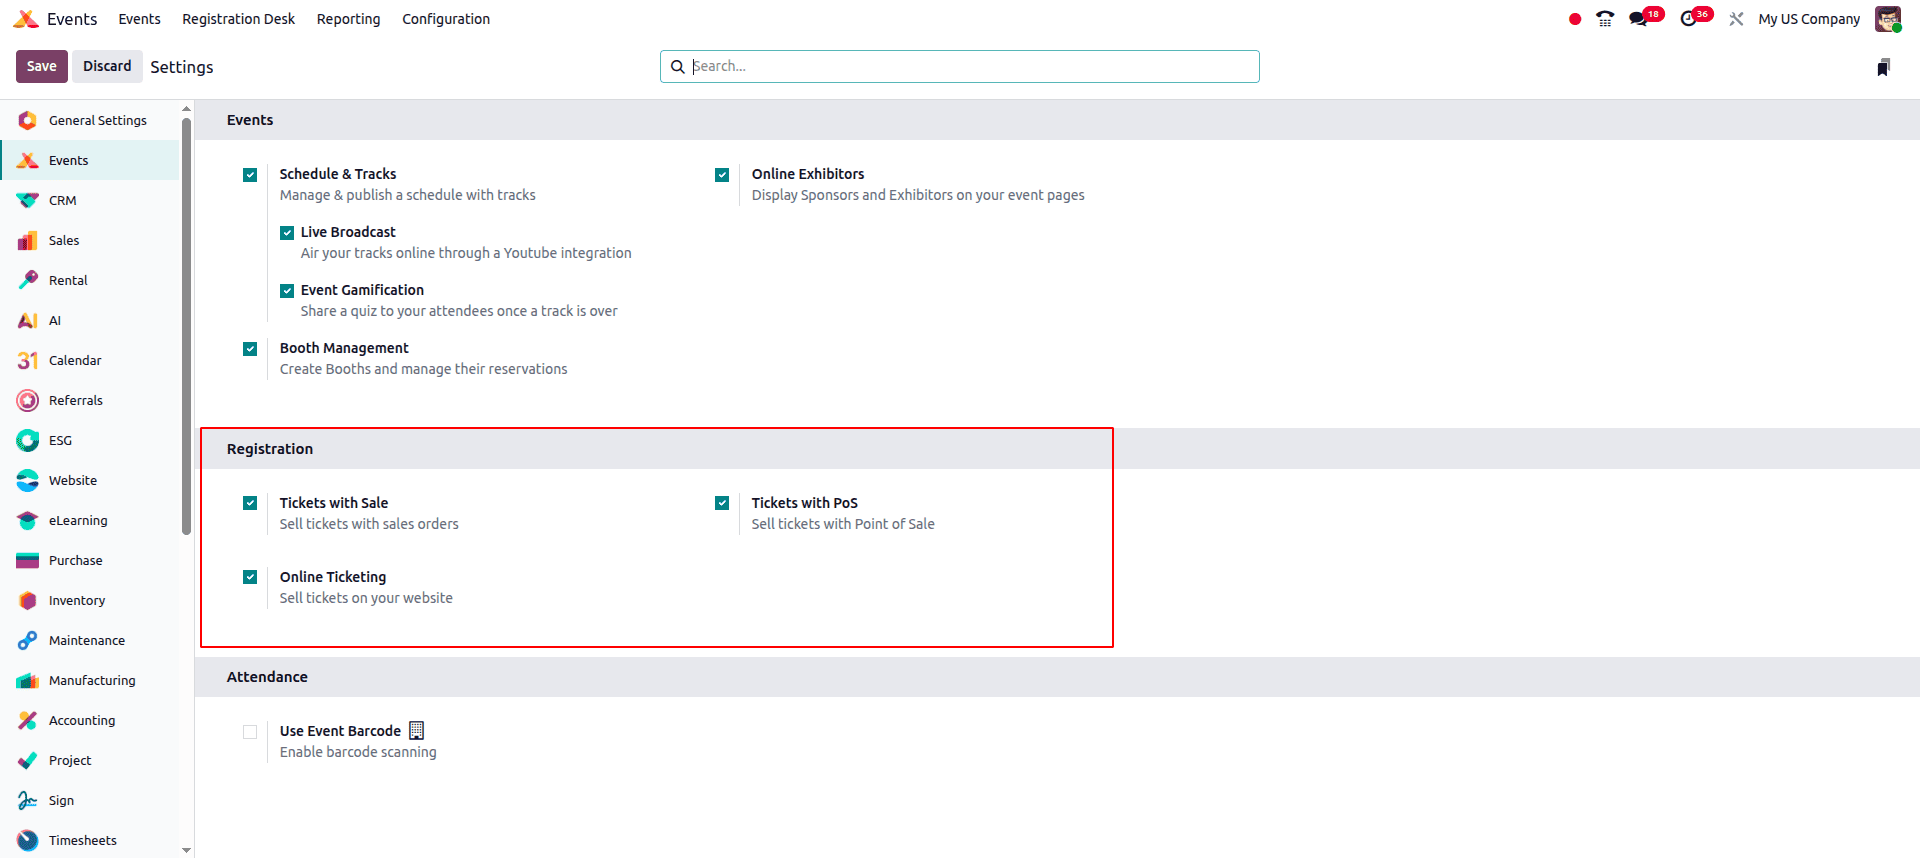Click the Settings search field
The image size is (1920, 858).
coord(960,66)
